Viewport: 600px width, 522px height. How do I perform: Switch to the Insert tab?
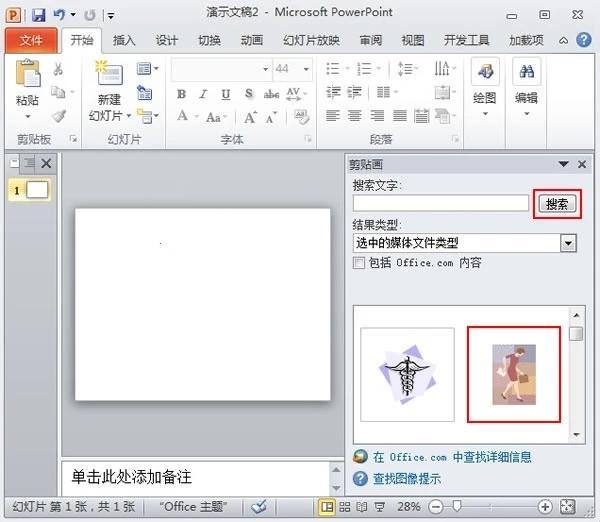[x=124, y=40]
